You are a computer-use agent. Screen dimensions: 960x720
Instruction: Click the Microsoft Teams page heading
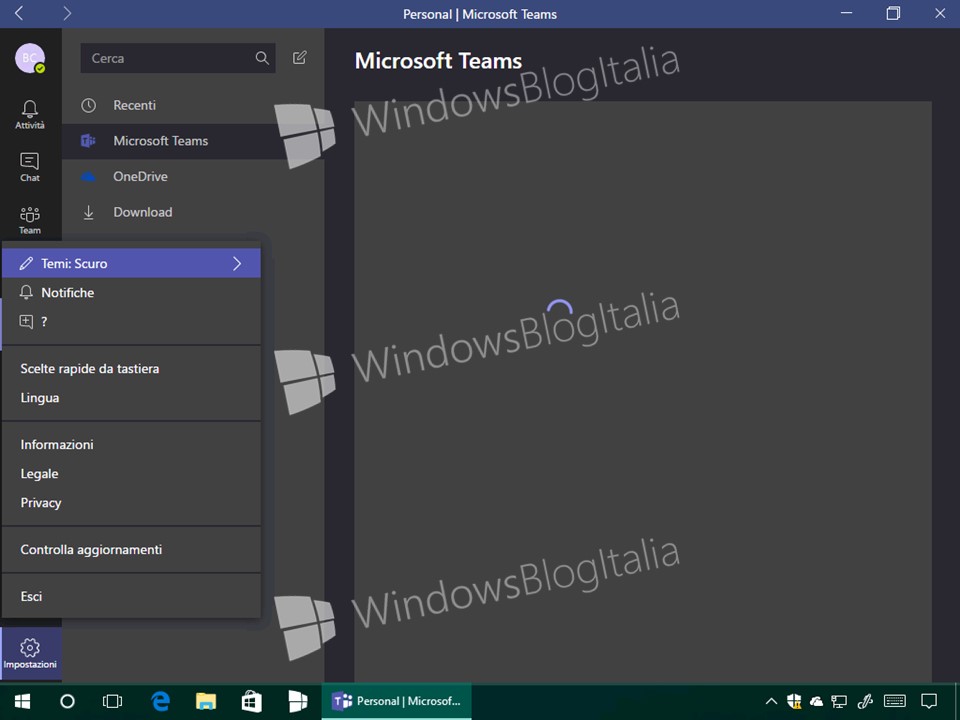tap(438, 61)
